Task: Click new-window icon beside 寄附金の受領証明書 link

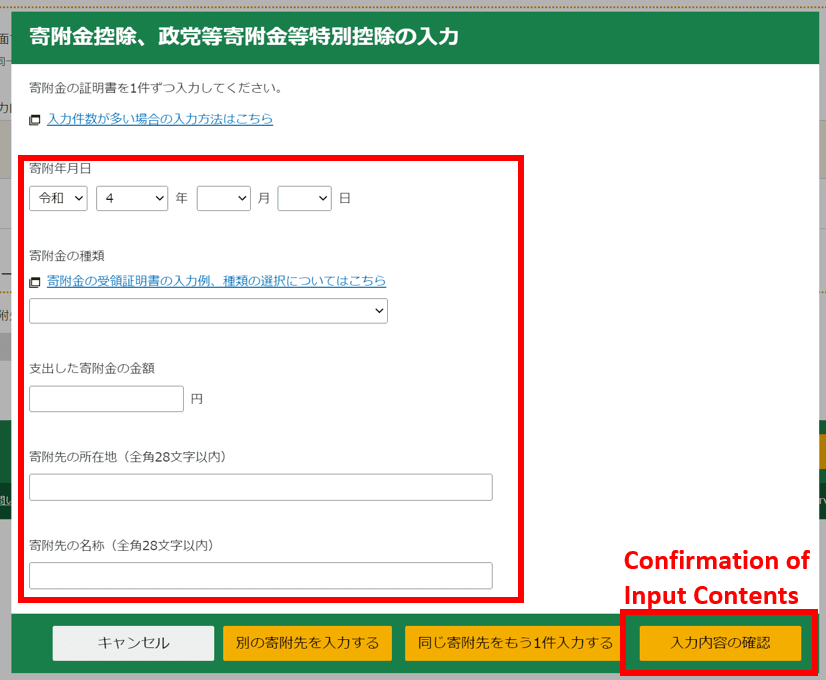Action: tap(35, 282)
